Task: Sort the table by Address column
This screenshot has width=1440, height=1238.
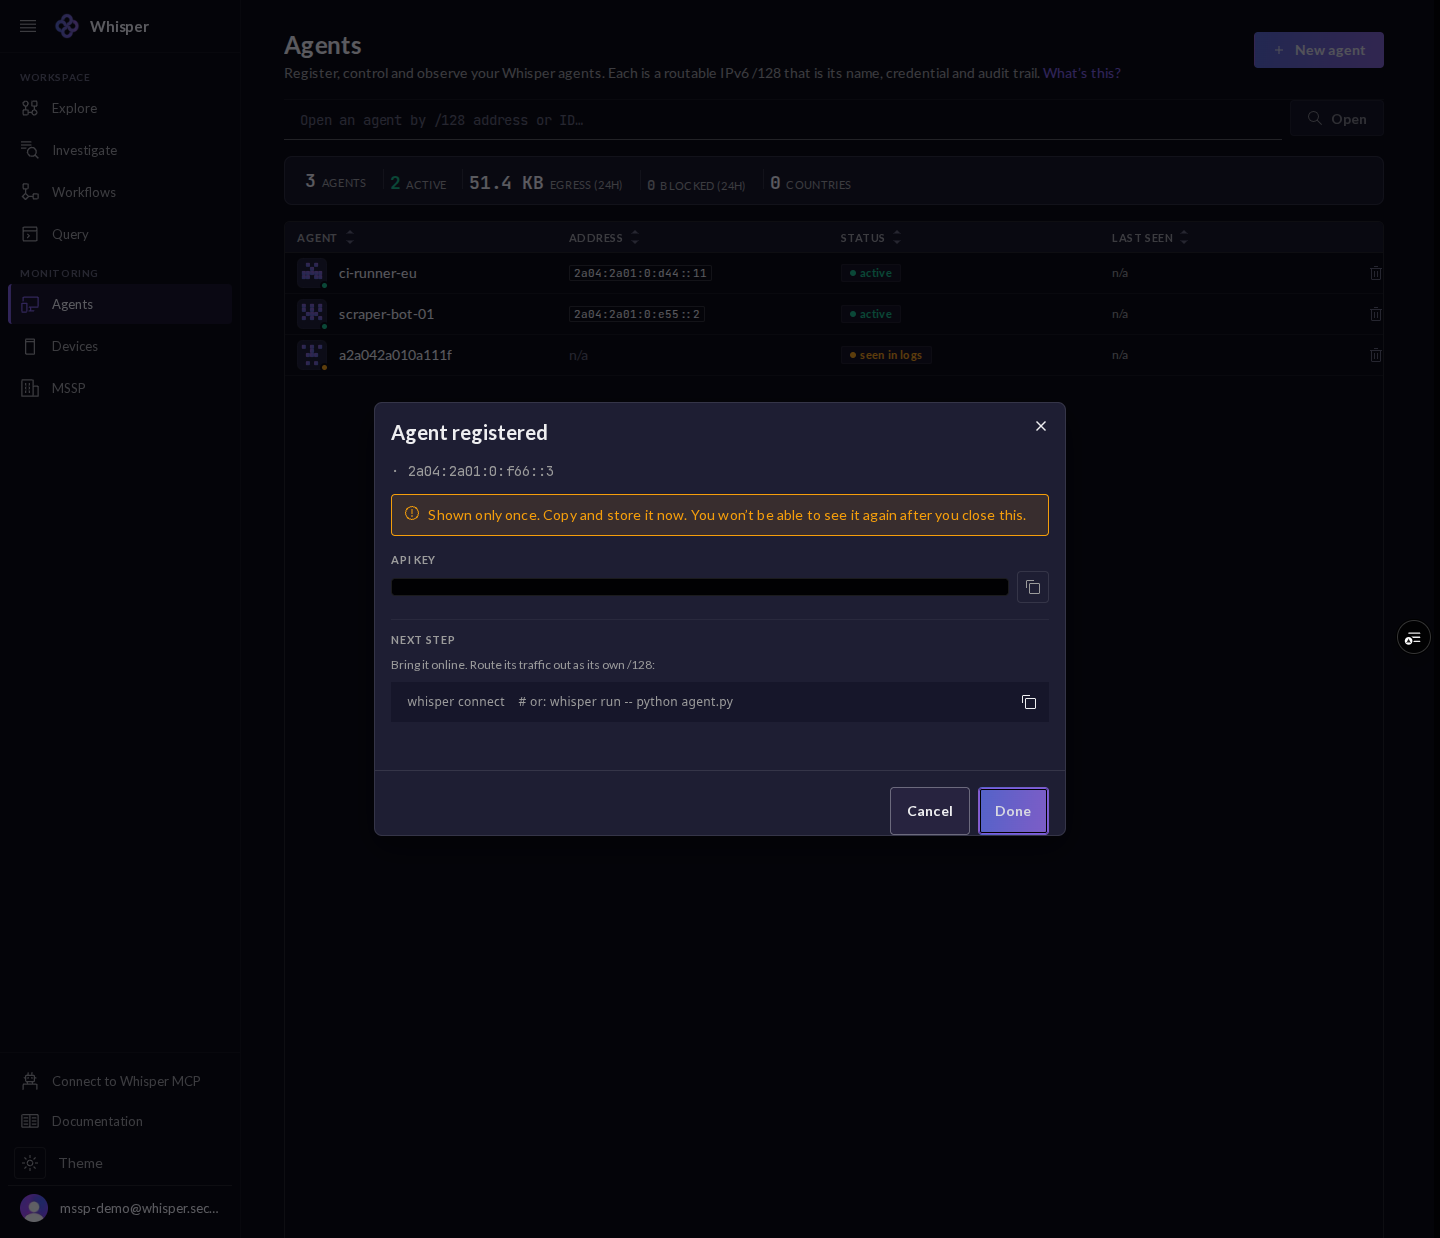Action: 604,238
